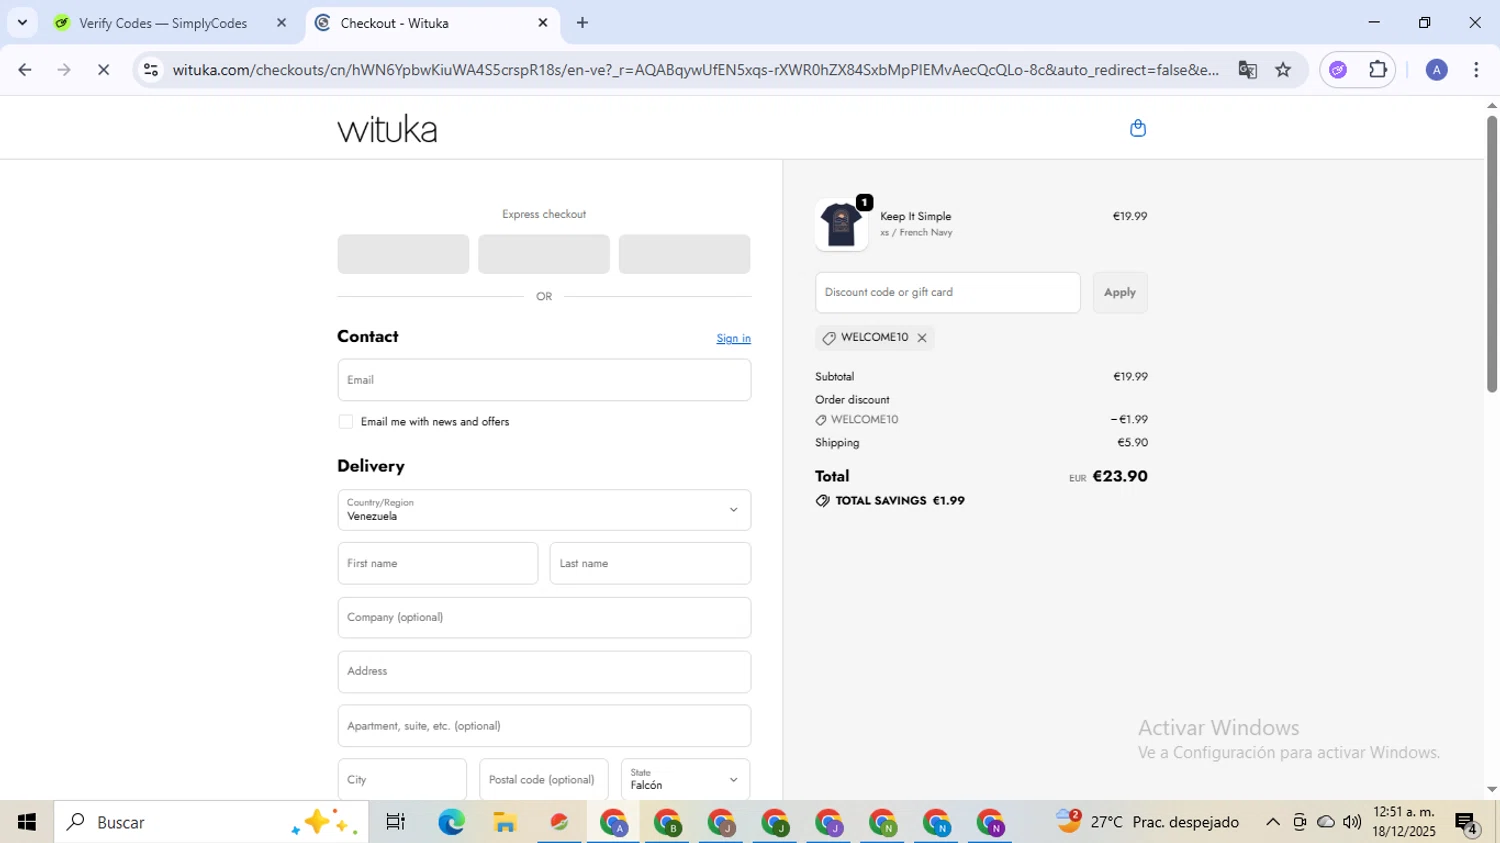The image size is (1500, 843).
Task: Open the Windows Start menu
Action: coord(27,822)
